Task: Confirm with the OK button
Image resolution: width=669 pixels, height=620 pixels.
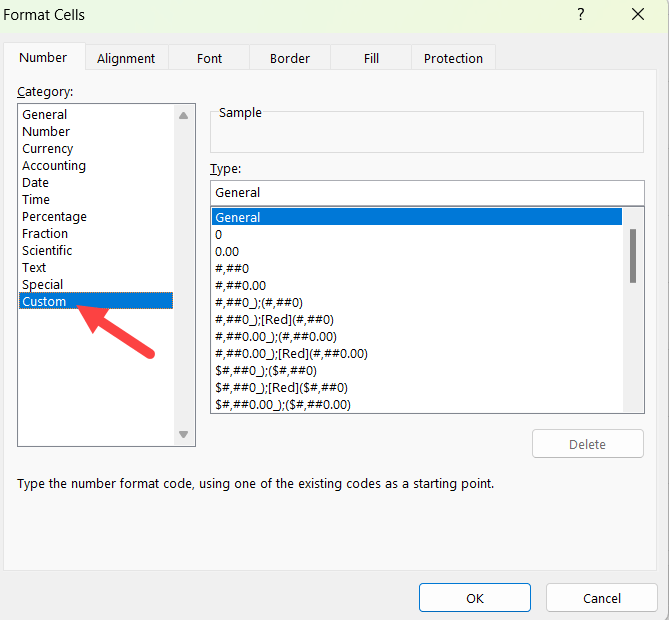Action: [x=475, y=598]
